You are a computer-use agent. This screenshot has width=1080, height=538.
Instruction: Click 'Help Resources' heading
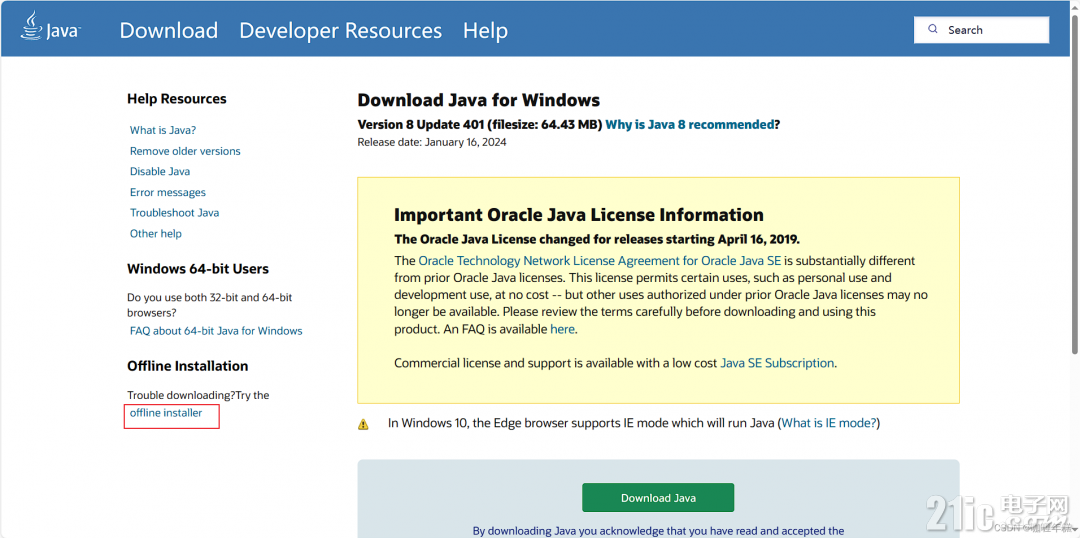point(176,99)
